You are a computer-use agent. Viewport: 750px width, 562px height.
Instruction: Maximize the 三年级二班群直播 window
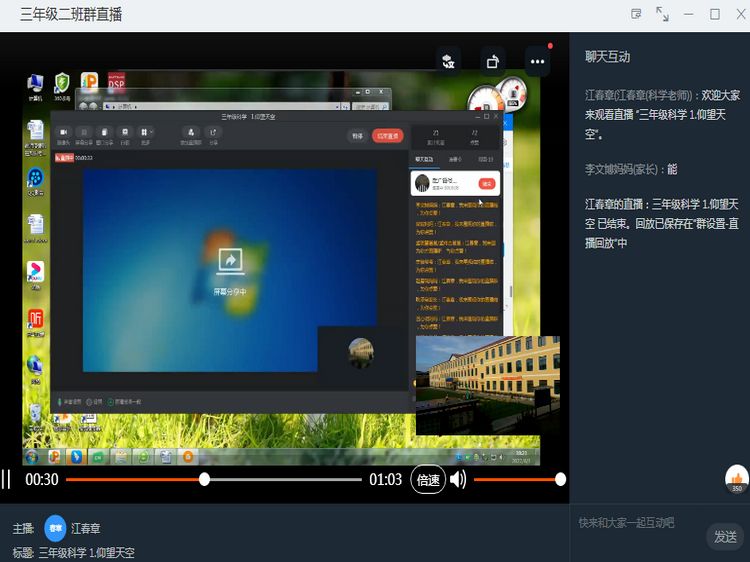[714, 14]
